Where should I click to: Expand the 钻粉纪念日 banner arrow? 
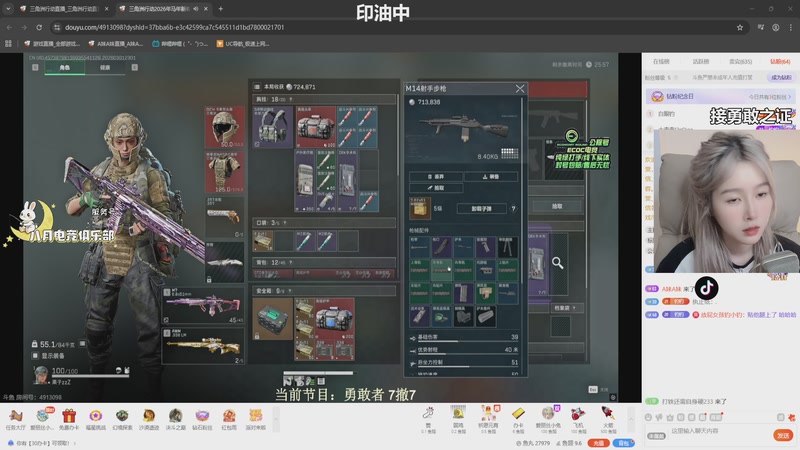pyautogui.click(x=790, y=96)
